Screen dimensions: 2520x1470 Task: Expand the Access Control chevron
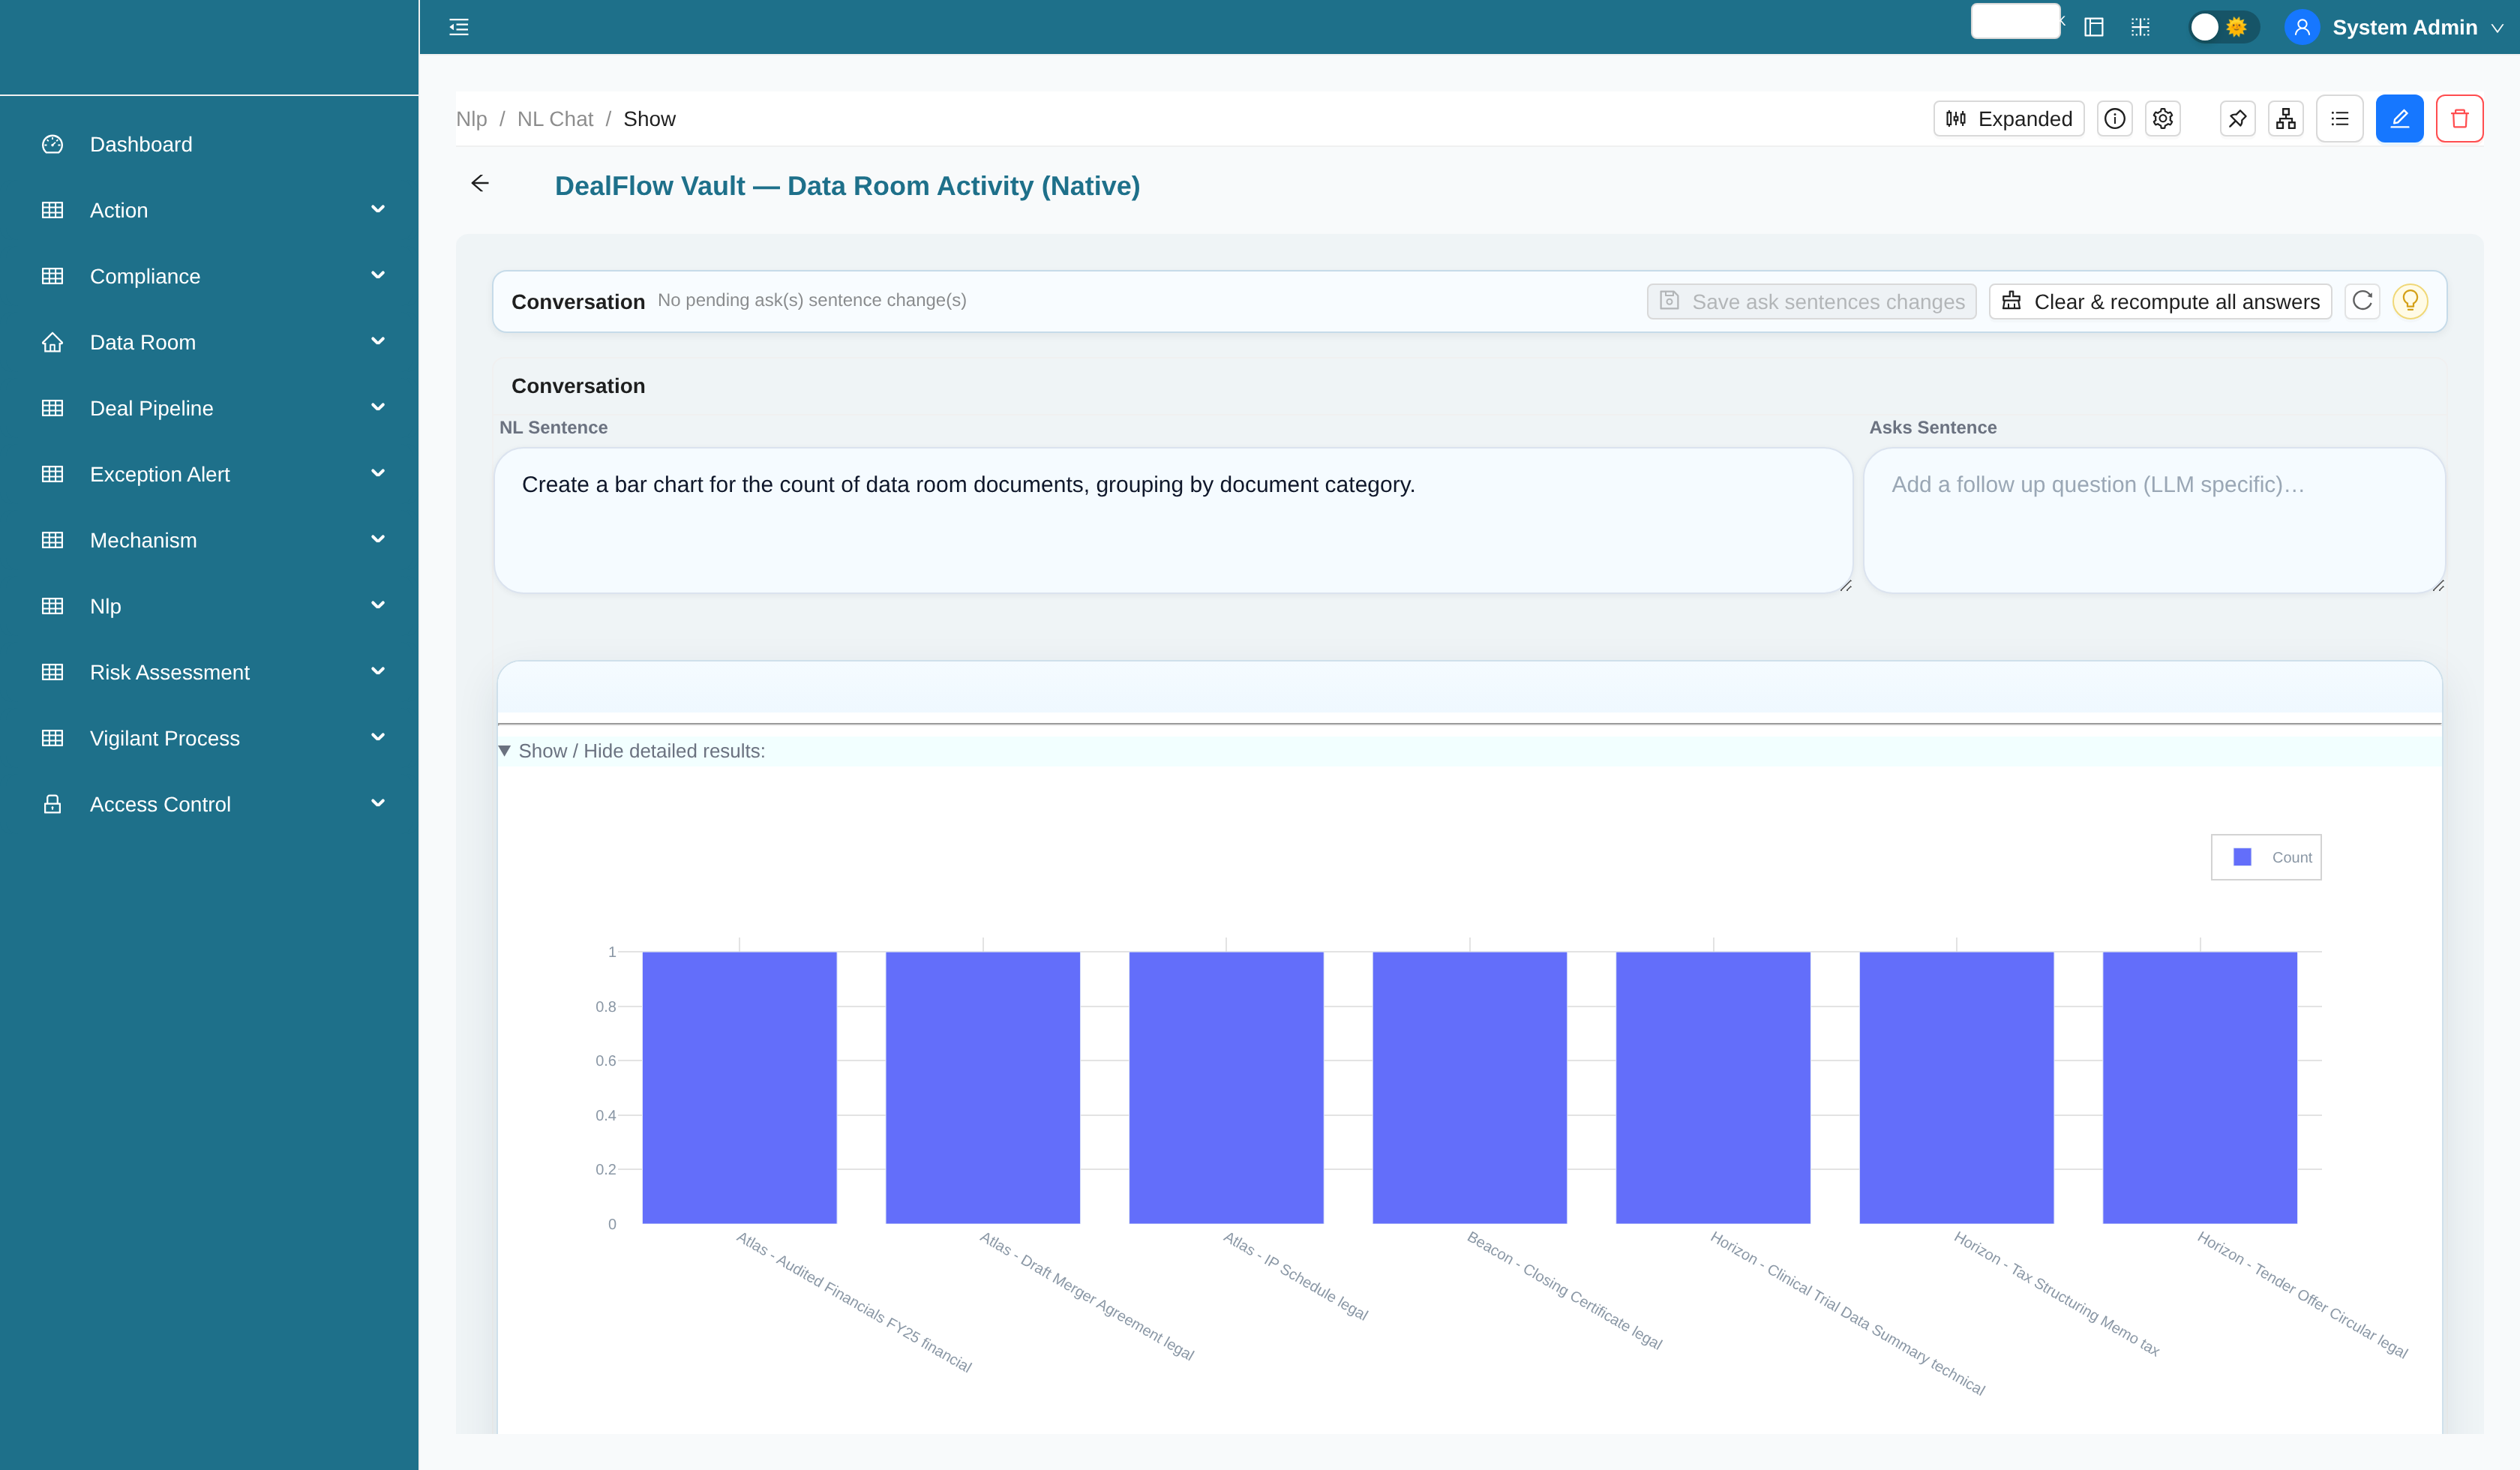378,803
